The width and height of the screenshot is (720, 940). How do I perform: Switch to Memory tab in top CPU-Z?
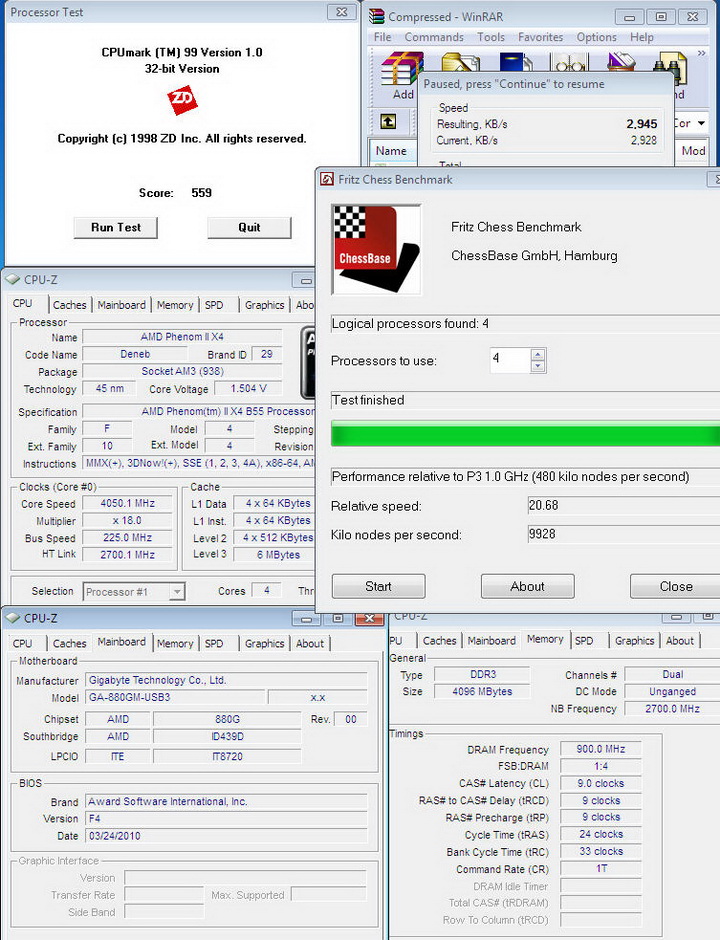tap(175, 305)
